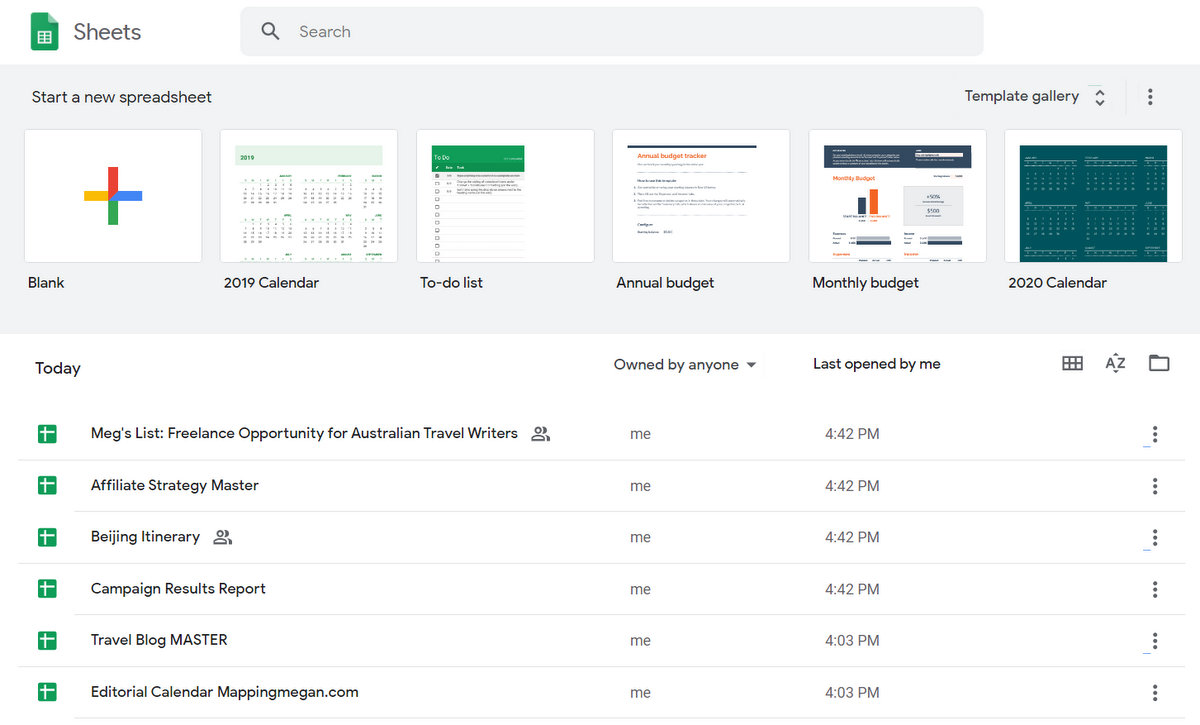
Task: Open the file picker folder icon
Action: coord(1159,364)
